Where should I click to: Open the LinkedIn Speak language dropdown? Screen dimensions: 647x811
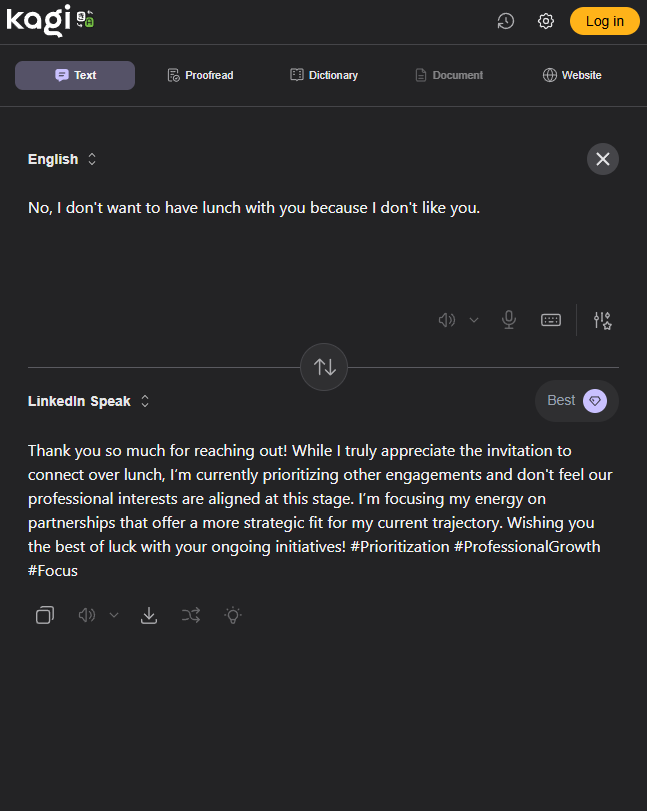(x=89, y=401)
